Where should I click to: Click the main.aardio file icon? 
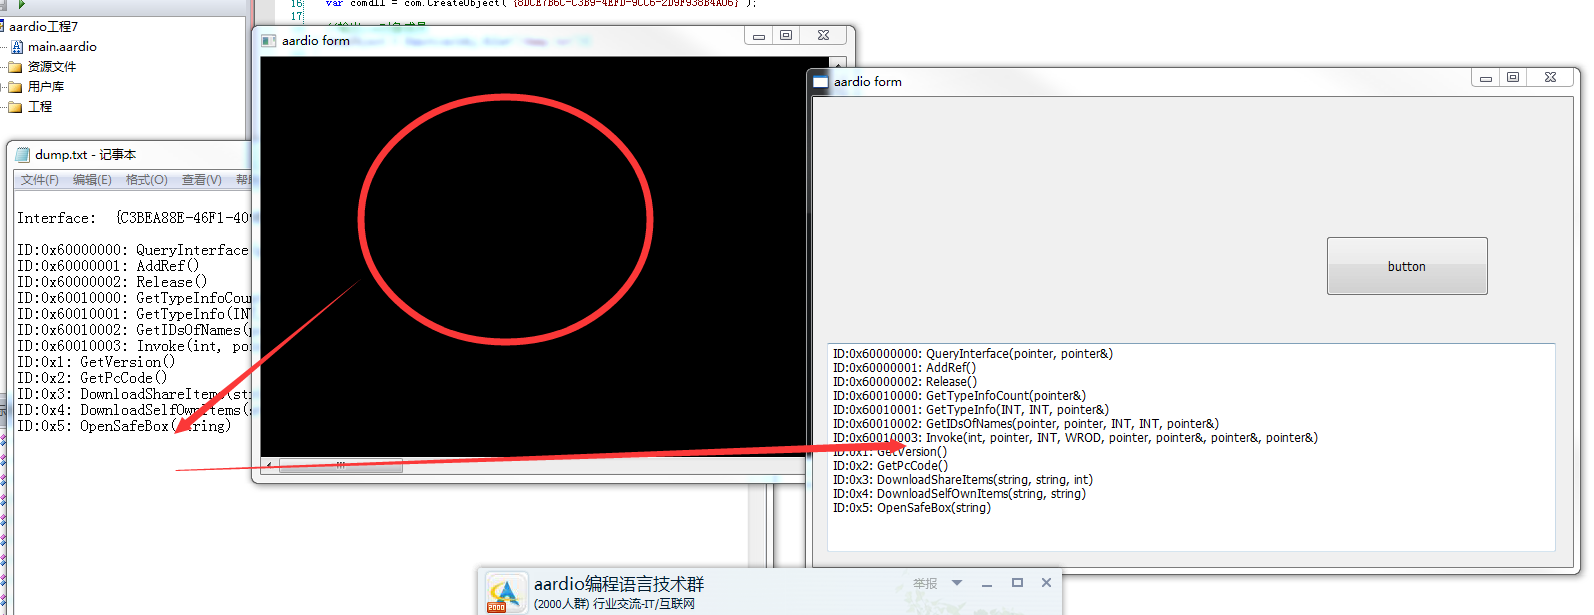[17, 47]
